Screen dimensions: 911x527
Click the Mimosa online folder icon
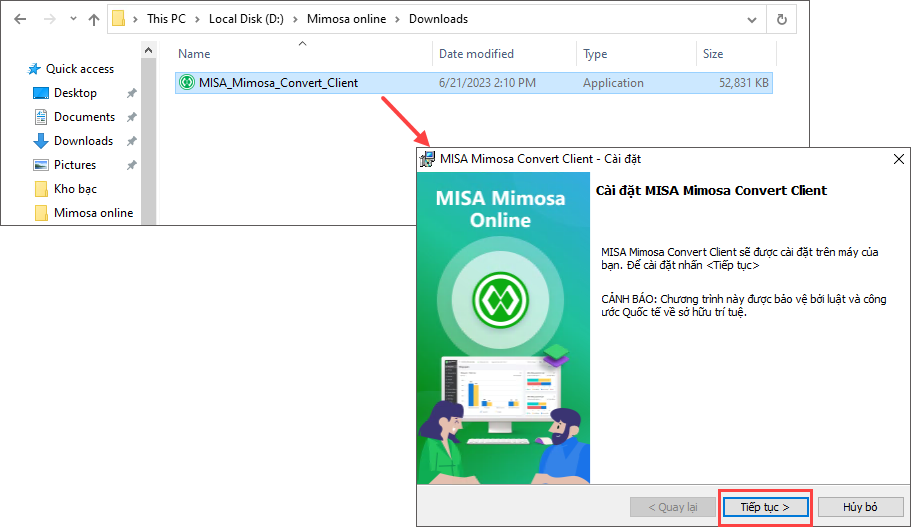coord(41,213)
